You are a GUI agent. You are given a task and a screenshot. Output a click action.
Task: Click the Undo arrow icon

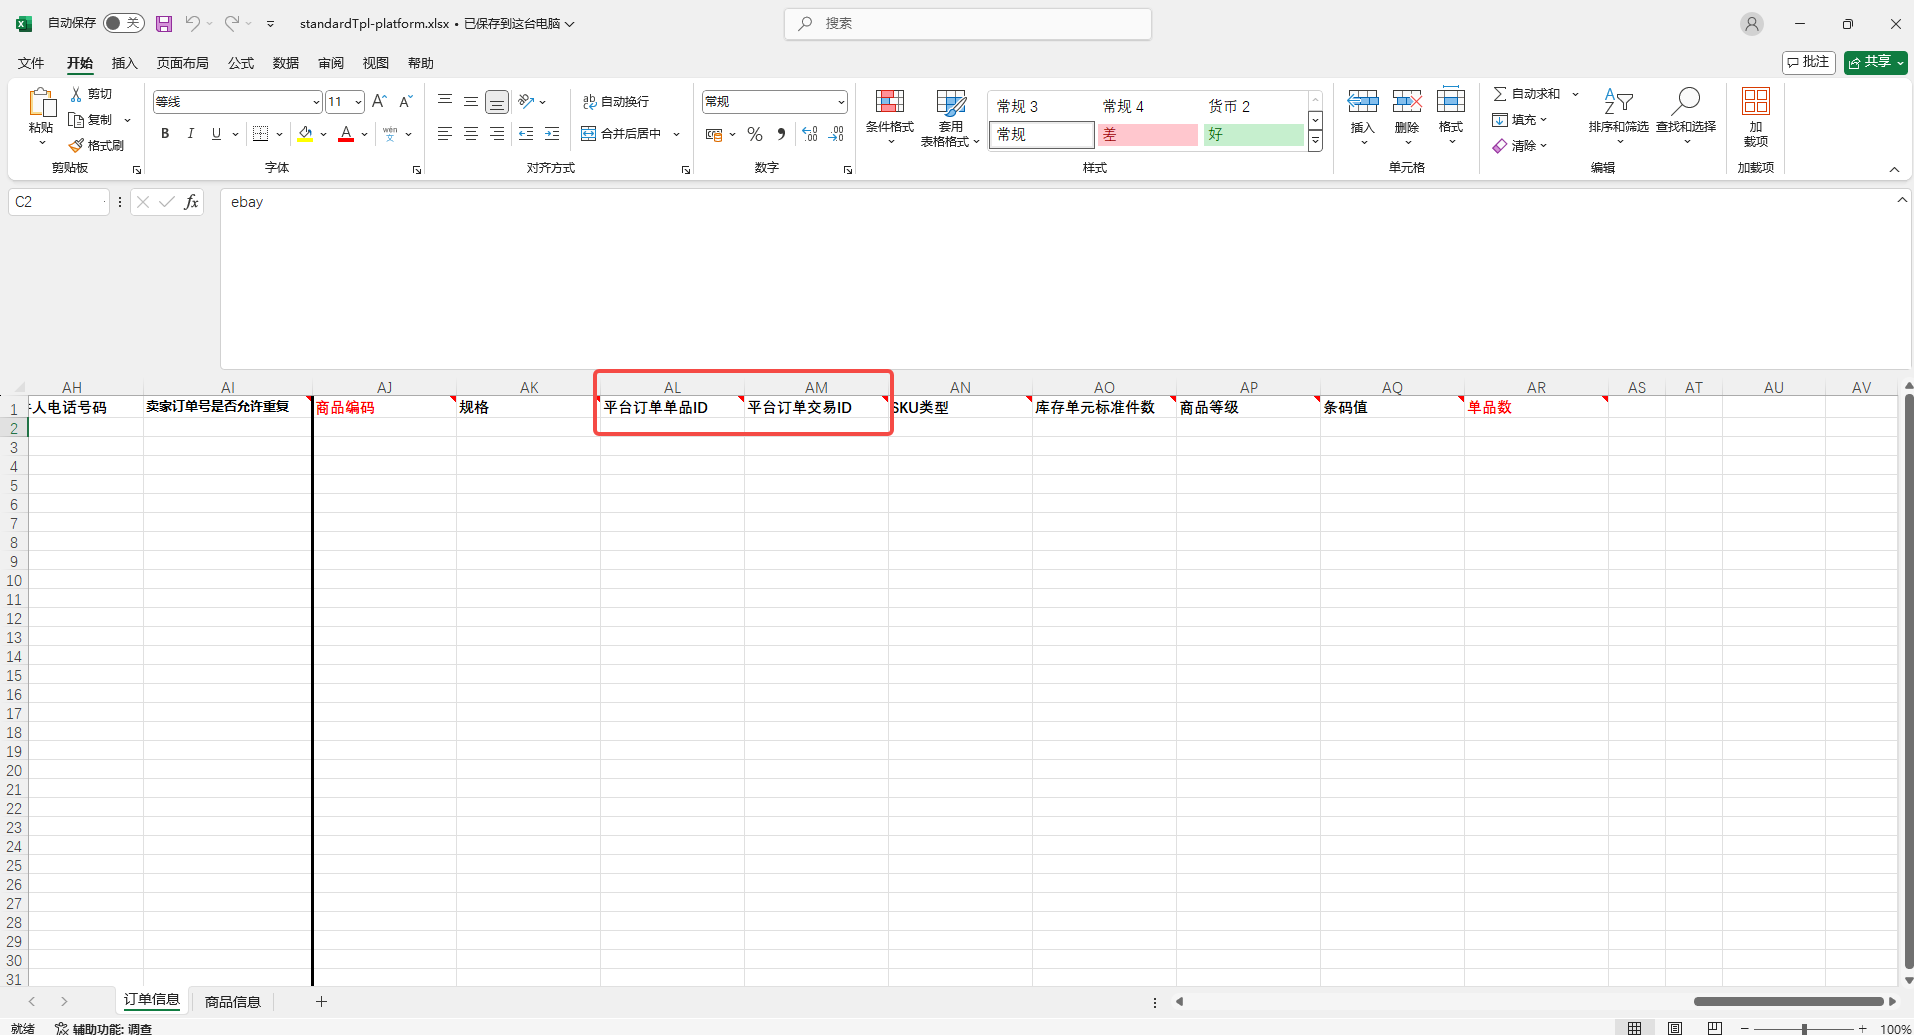[192, 23]
